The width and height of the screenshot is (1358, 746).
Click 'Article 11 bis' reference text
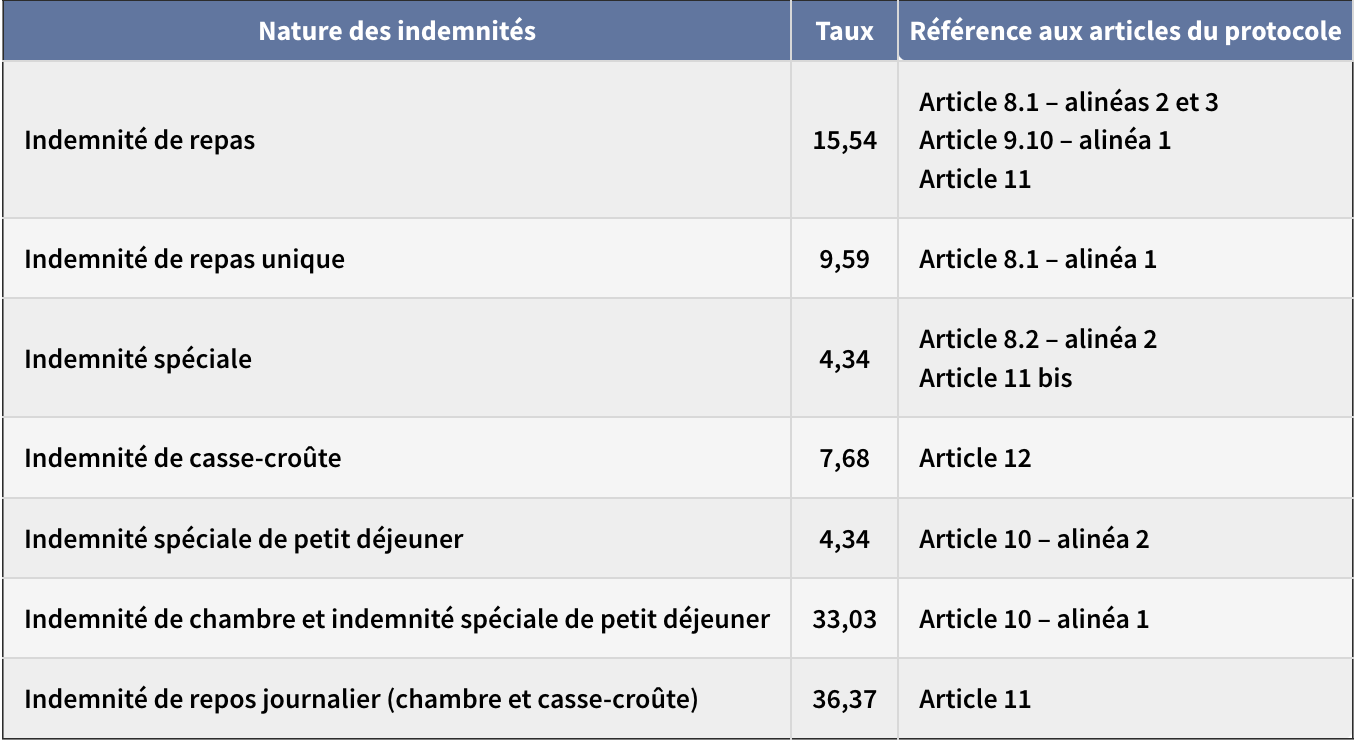point(995,378)
